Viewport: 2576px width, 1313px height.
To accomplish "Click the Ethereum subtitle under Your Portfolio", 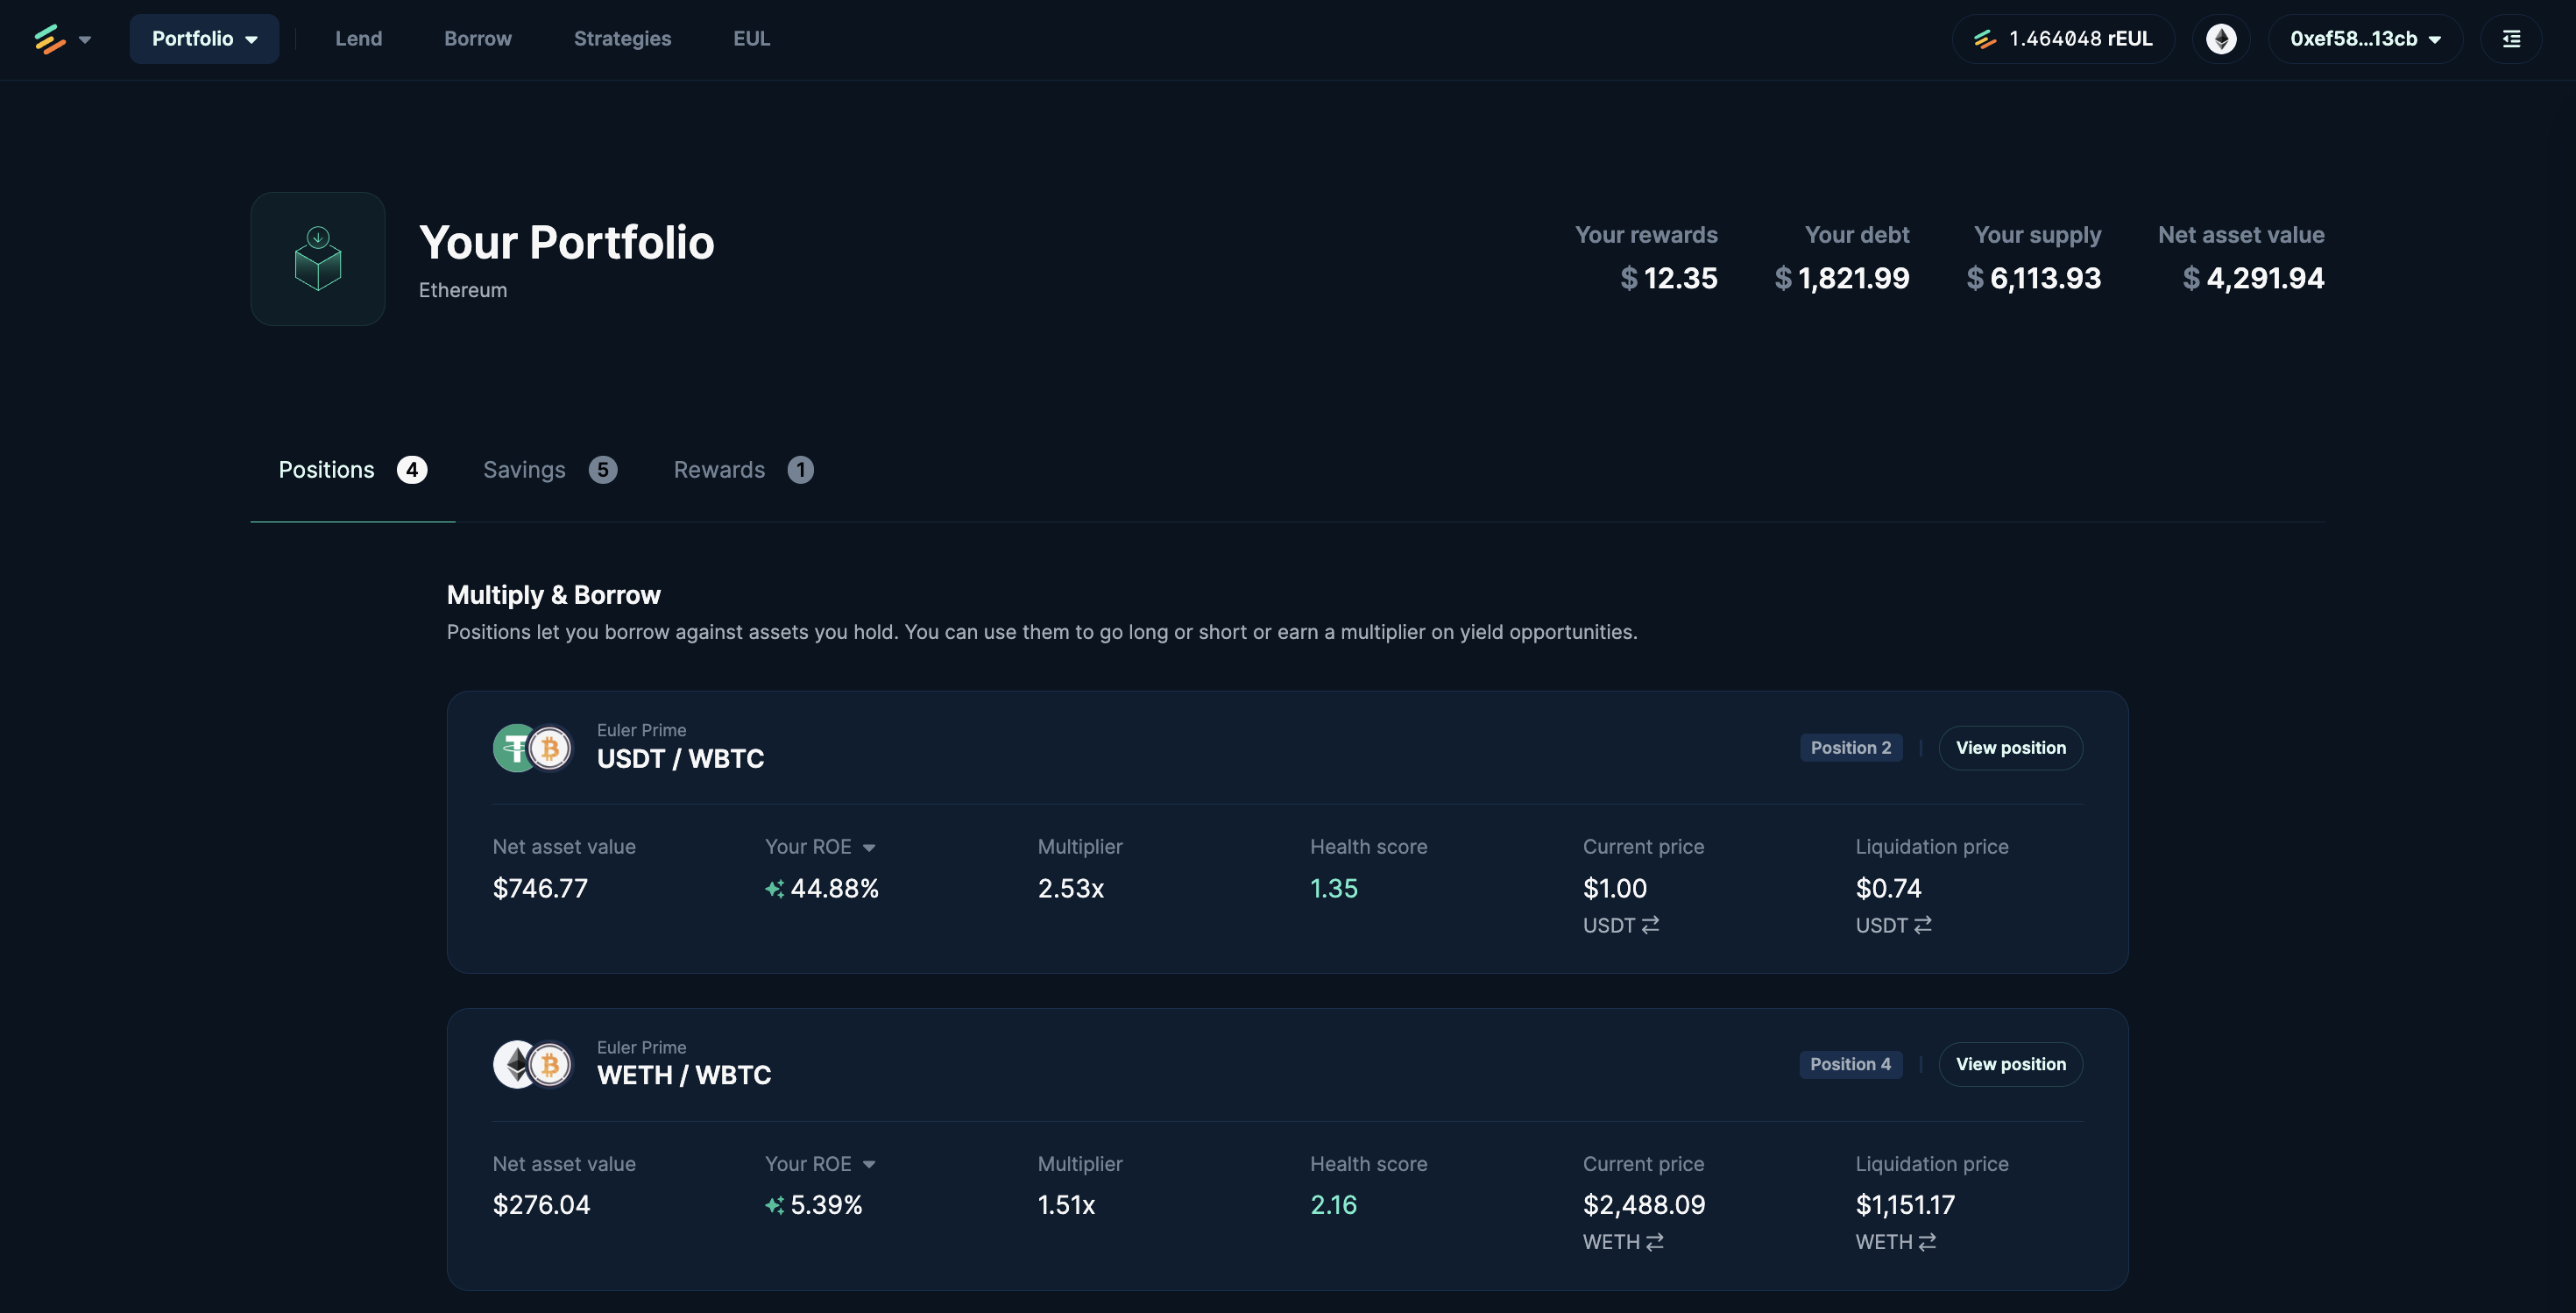I will click(463, 290).
